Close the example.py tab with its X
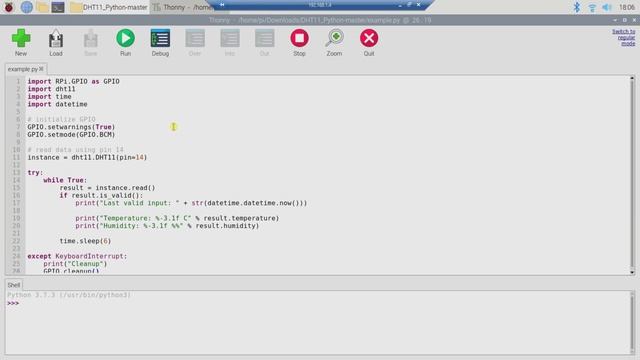The height and width of the screenshot is (360, 640). [x=41, y=69]
